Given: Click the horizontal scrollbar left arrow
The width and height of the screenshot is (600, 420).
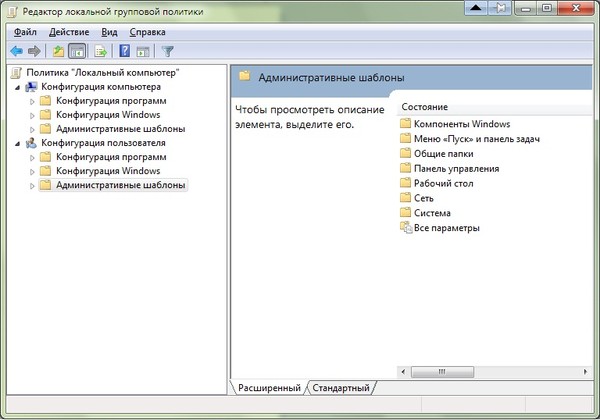Looking at the screenshot, I should click(403, 371).
